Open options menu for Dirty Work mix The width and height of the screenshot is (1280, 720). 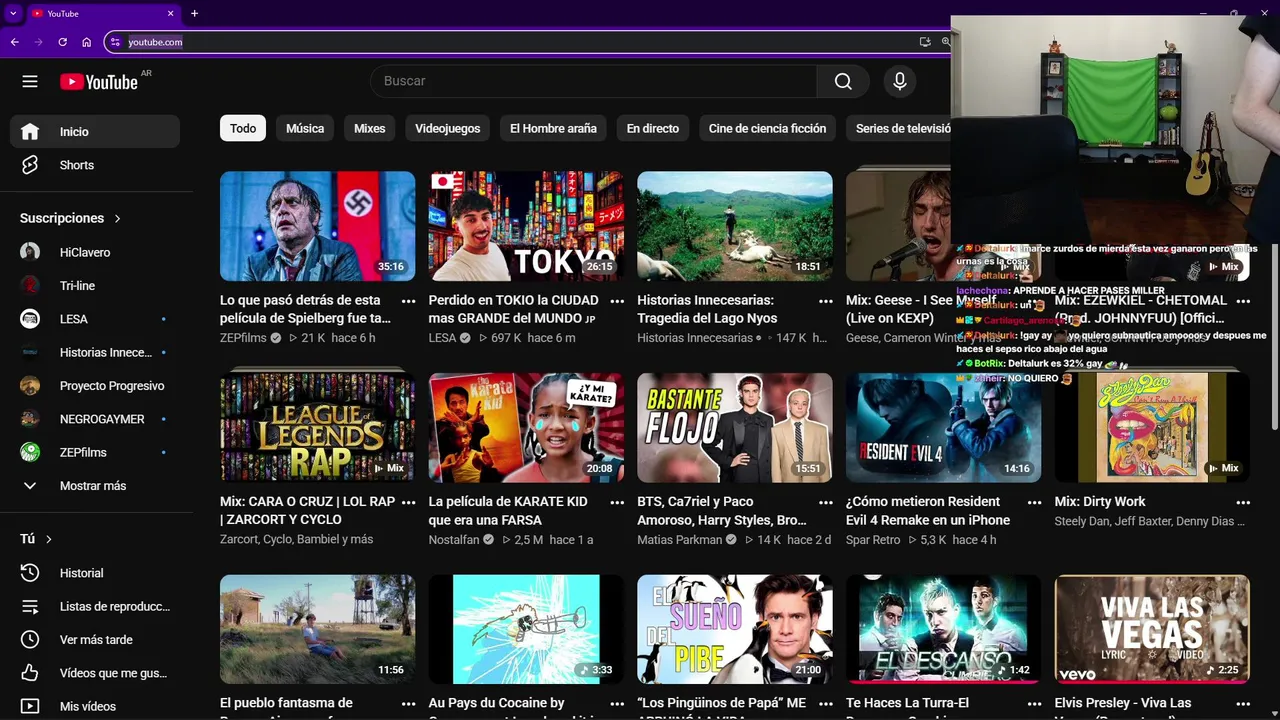point(1243,502)
